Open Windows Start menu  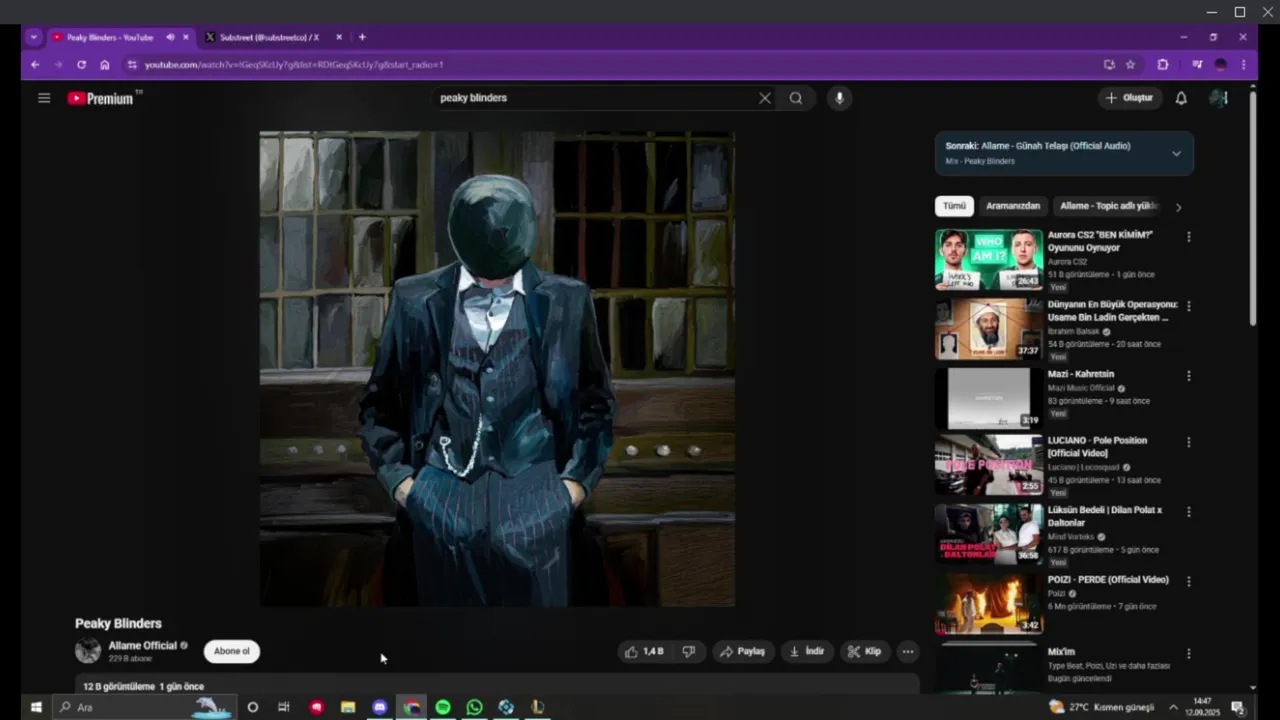click(36, 707)
